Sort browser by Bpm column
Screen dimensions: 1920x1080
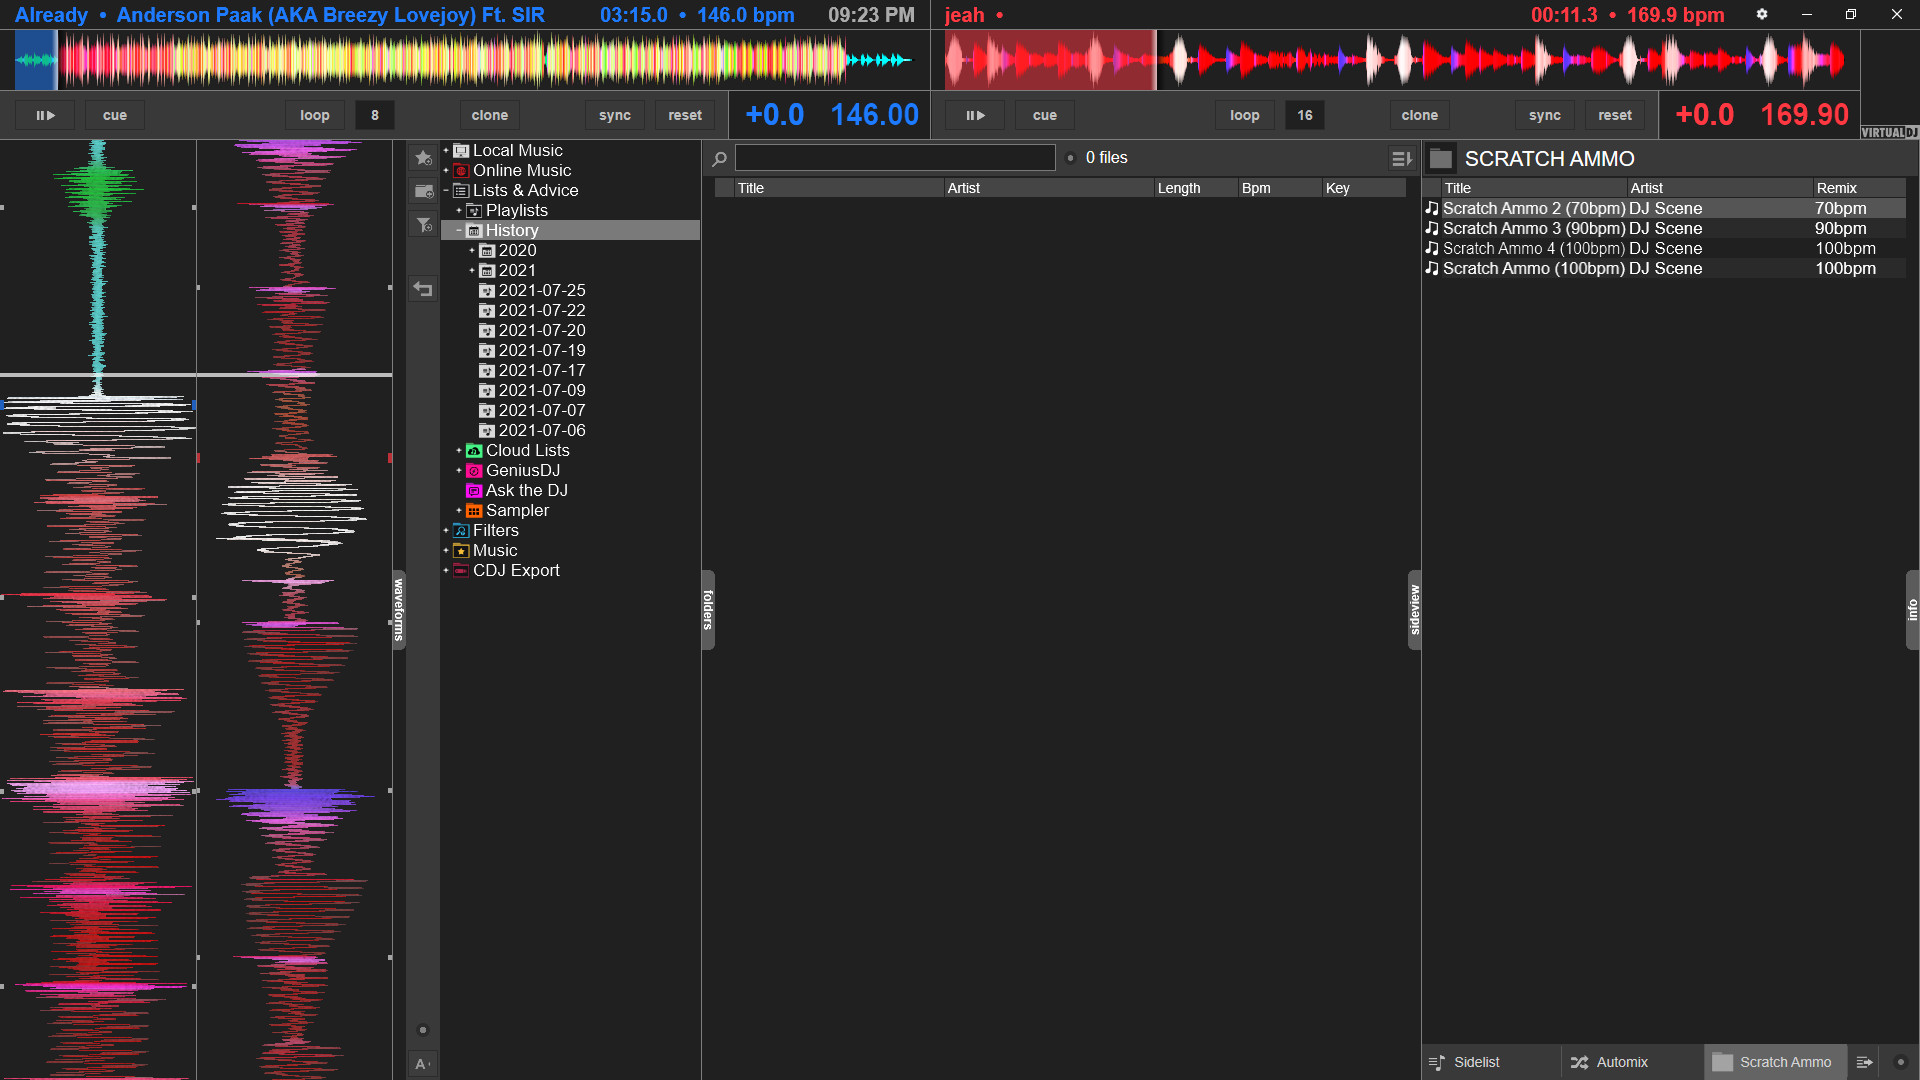click(1279, 188)
